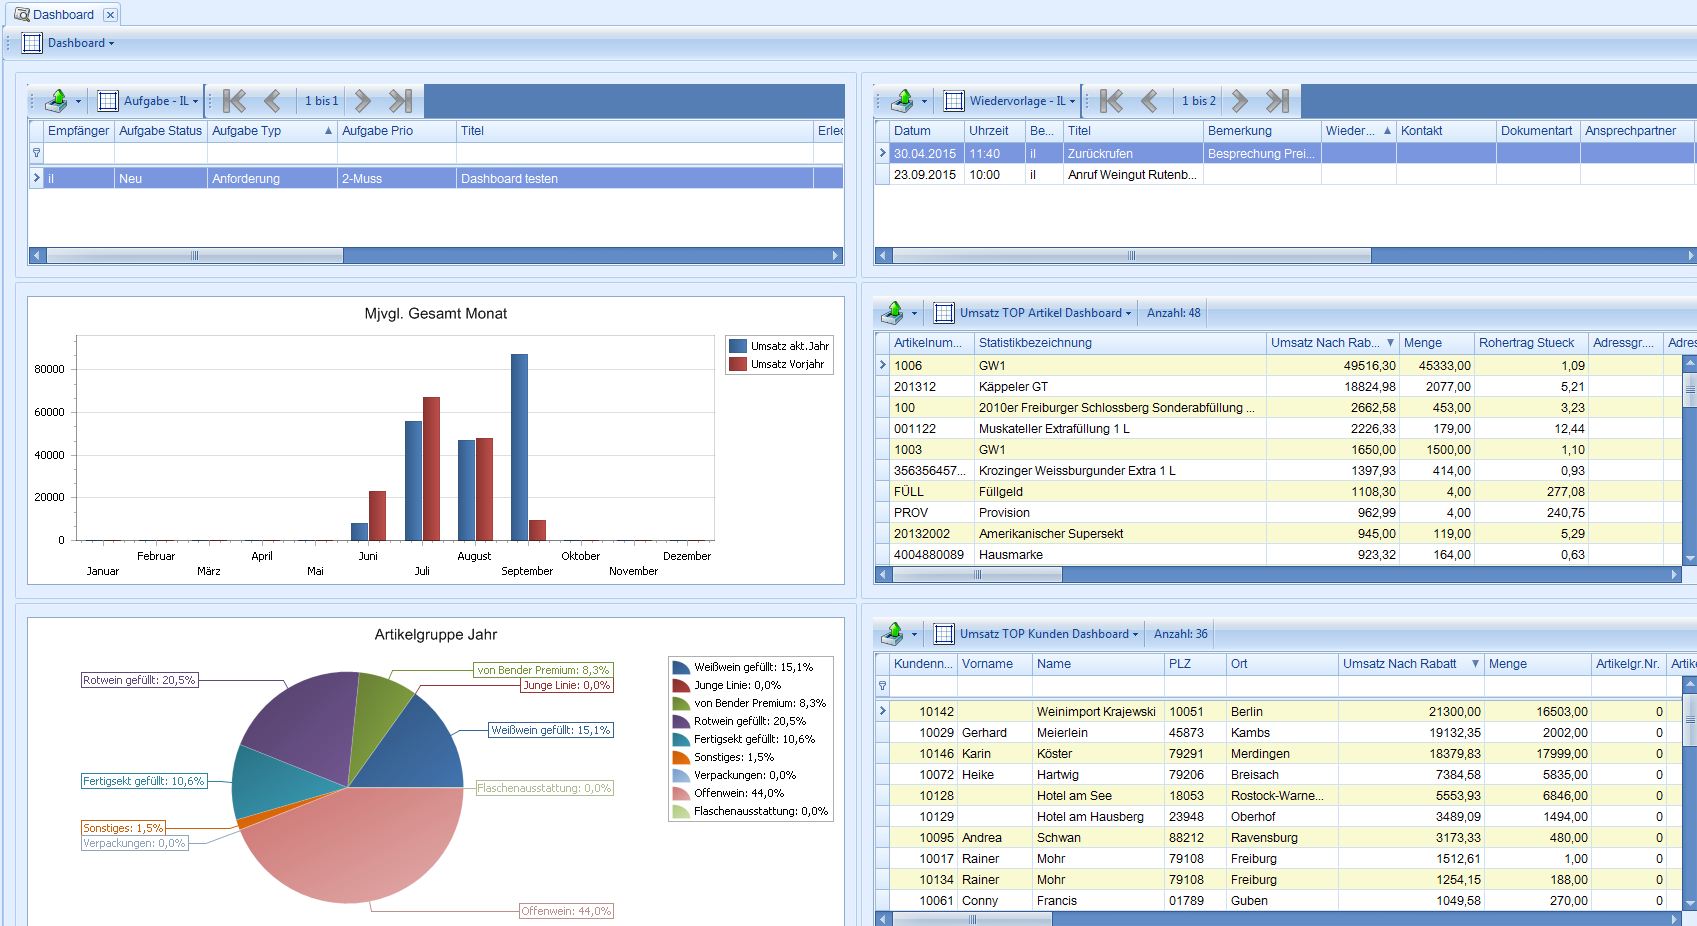The image size is (1697, 926).
Task: Click export icon in Umsatz TOP Artikel panel
Action: coord(893,312)
